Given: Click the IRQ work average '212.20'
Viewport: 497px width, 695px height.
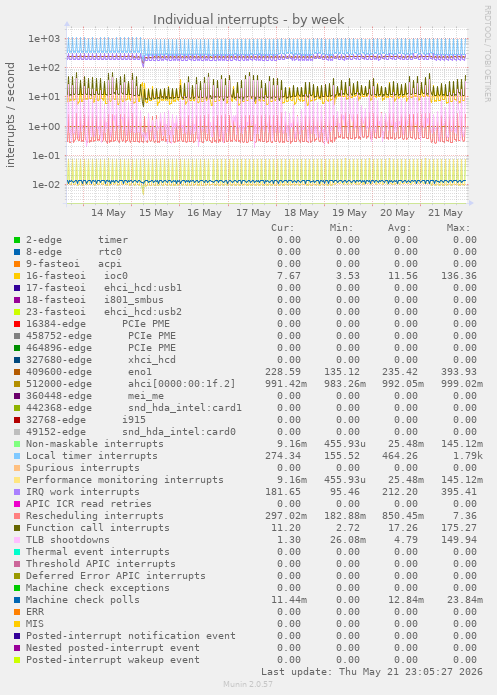Looking at the screenshot, I should pyautogui.click(x=400, y=492).
